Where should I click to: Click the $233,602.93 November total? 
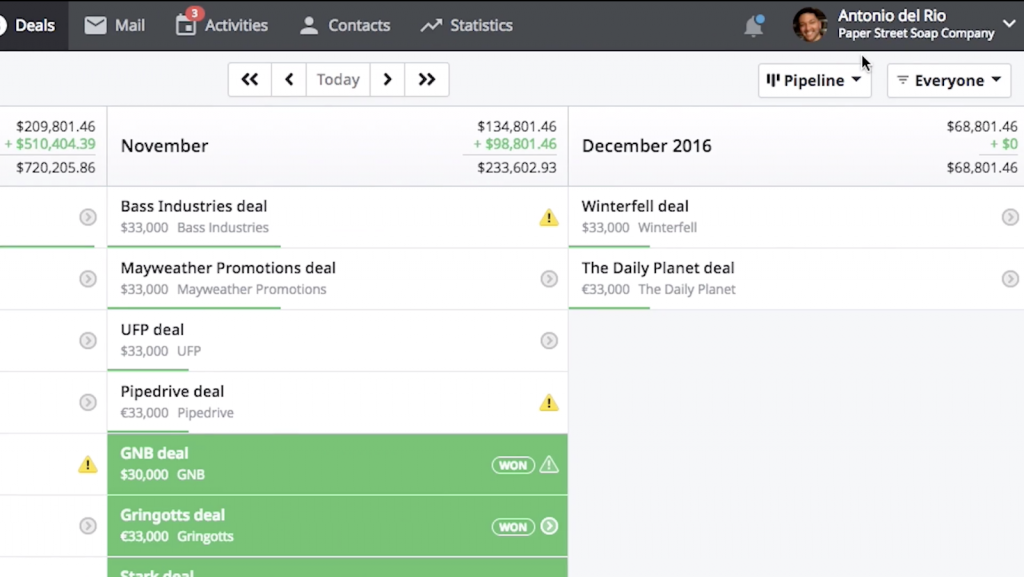[517, 168]
